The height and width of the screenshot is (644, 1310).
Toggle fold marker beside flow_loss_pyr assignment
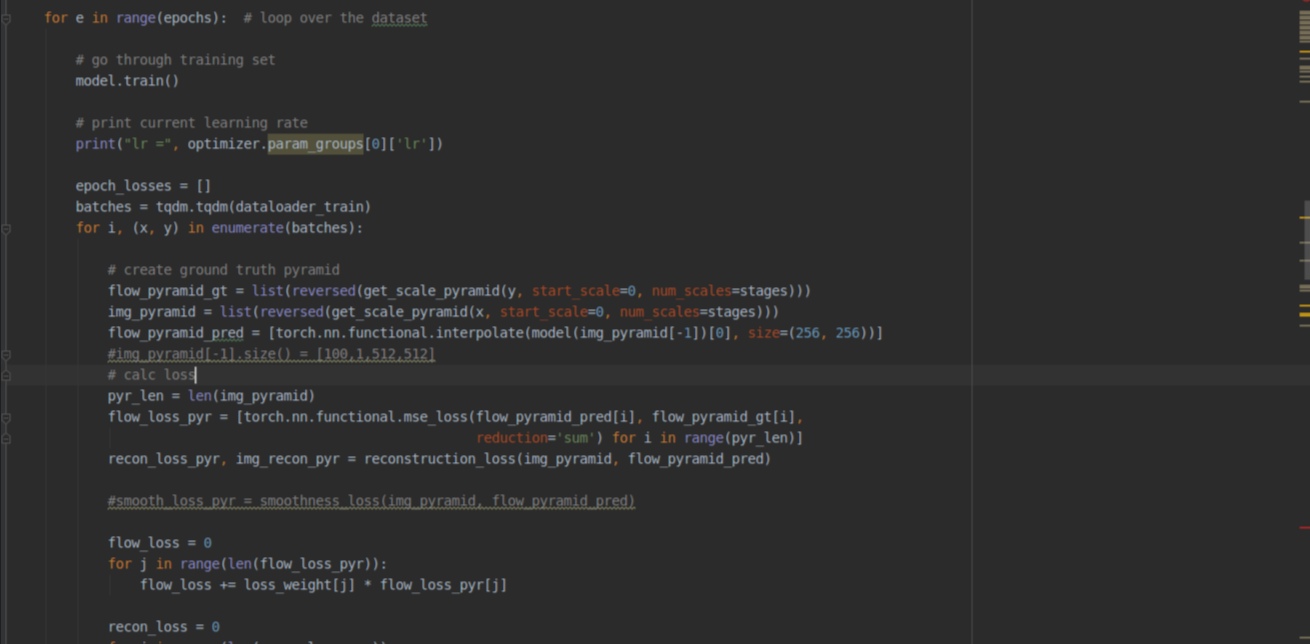pos(6,417)
